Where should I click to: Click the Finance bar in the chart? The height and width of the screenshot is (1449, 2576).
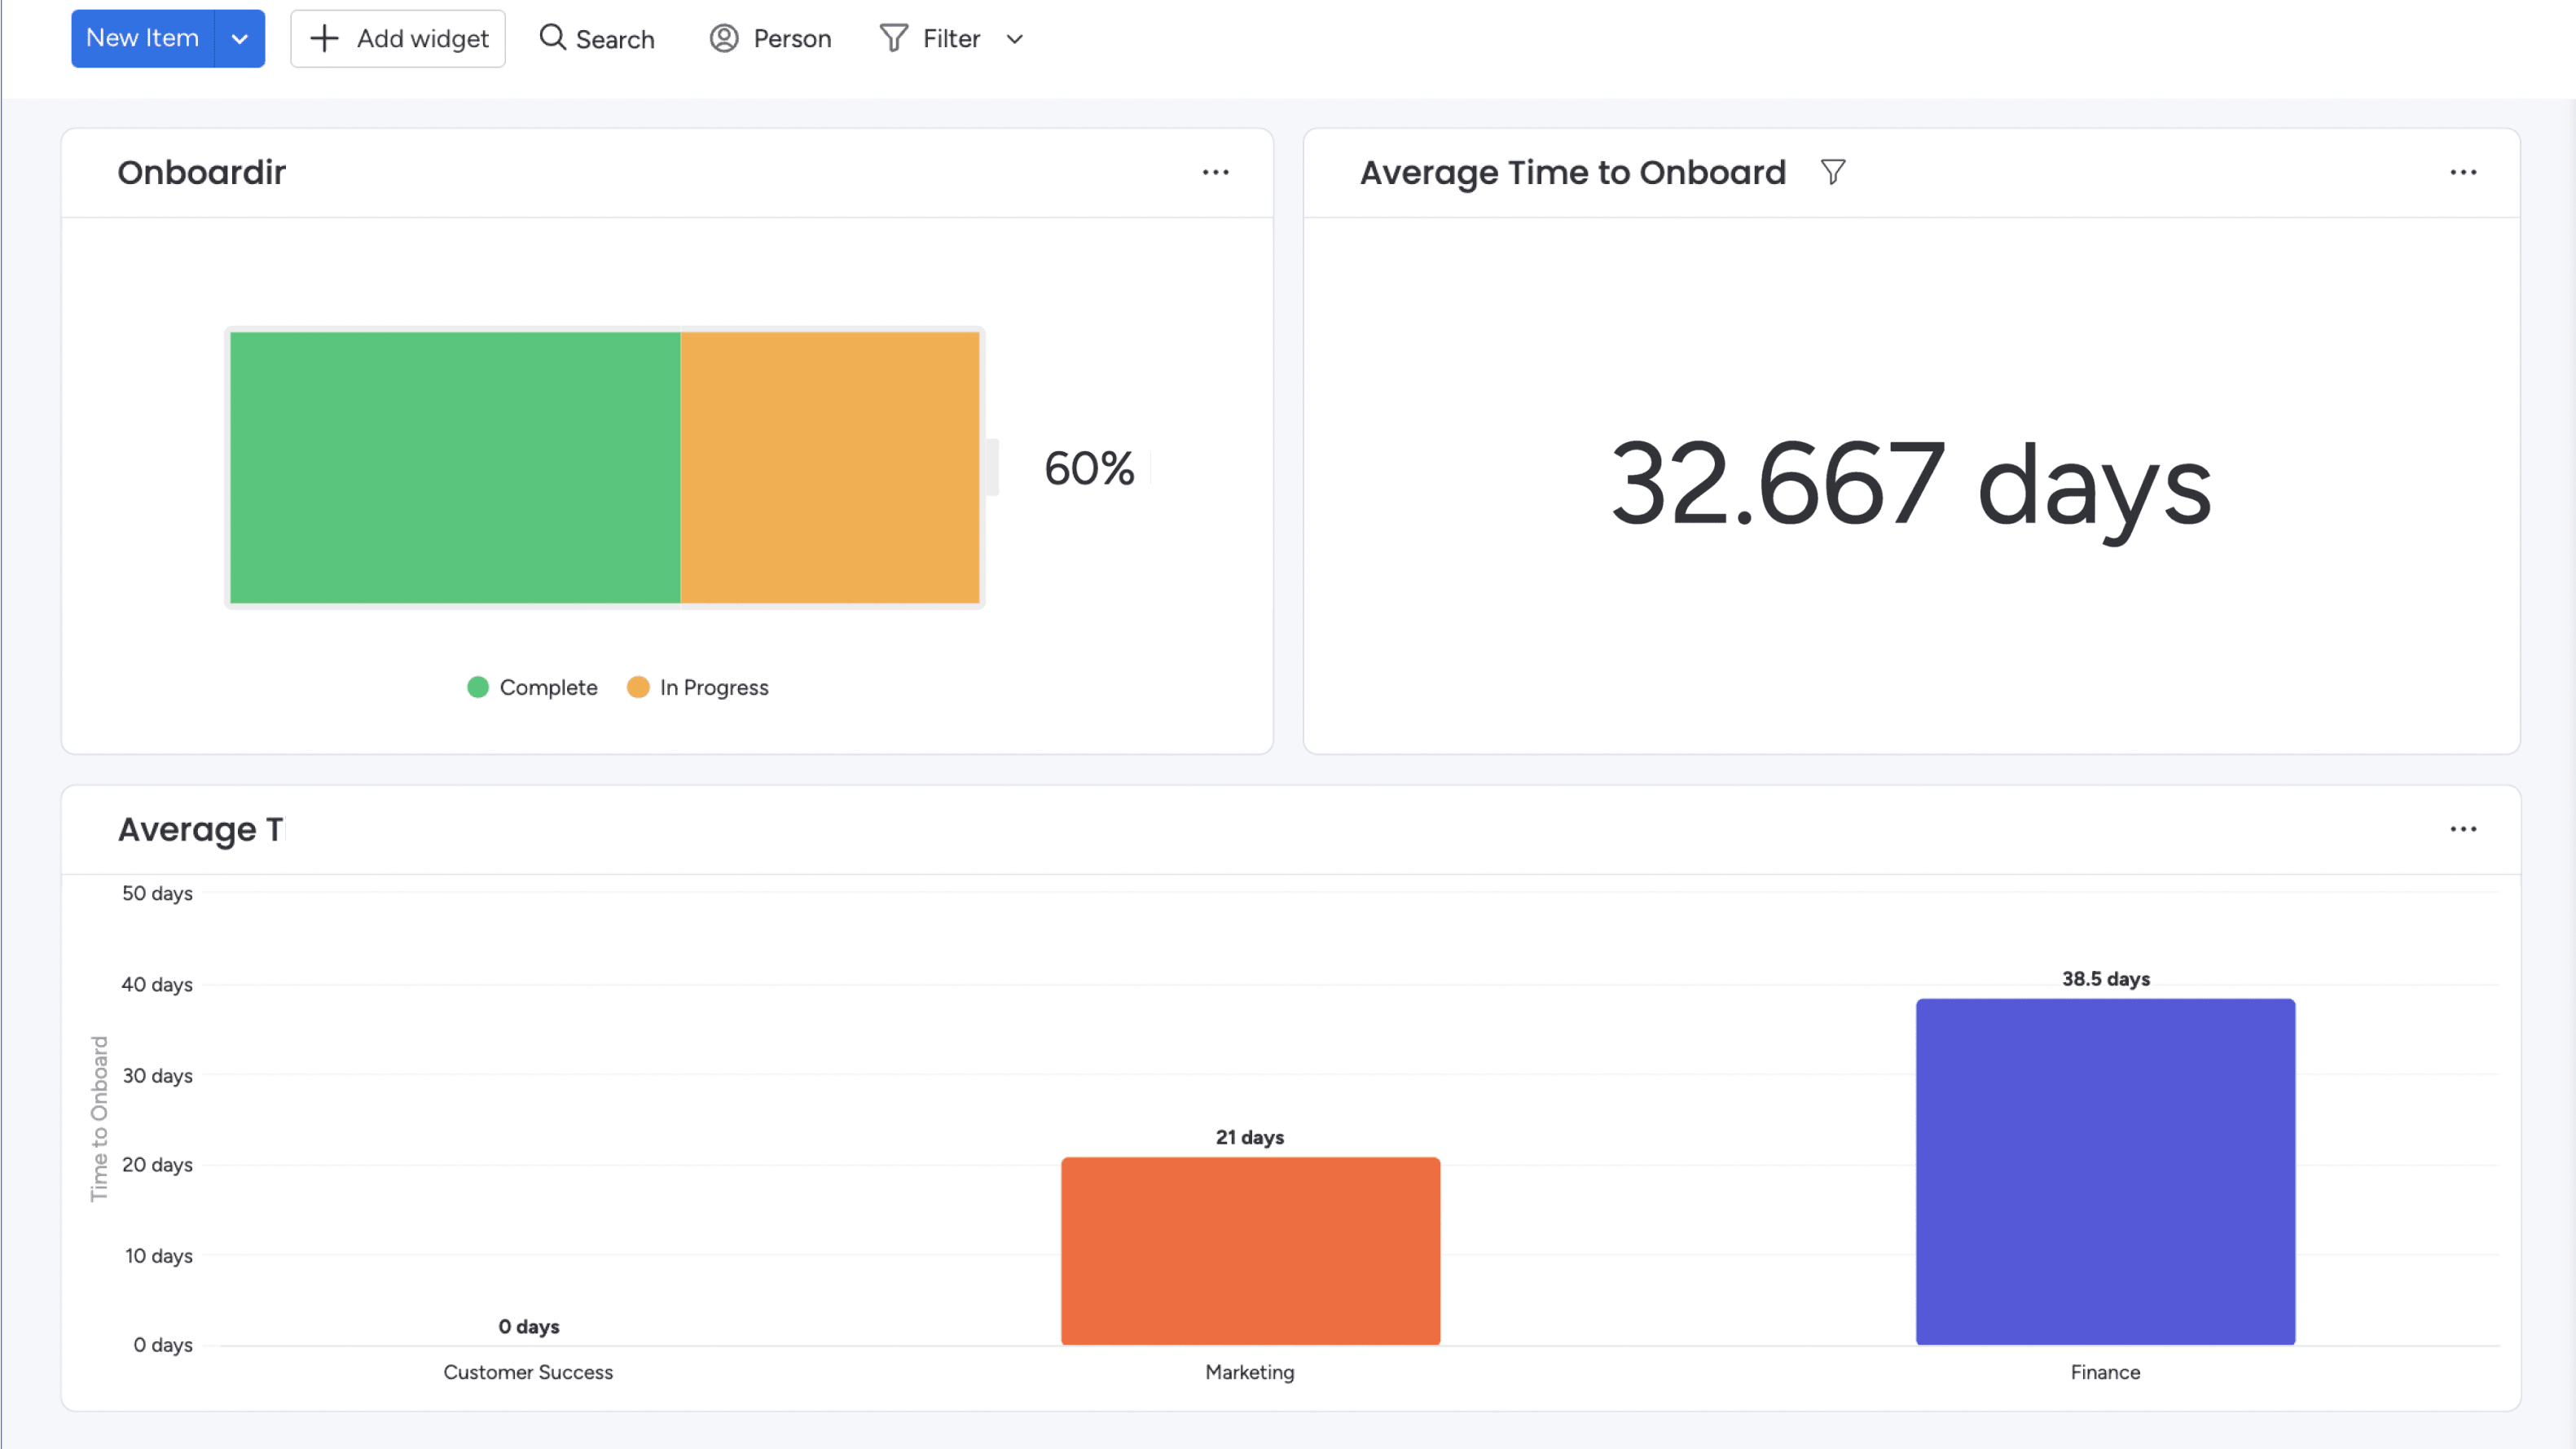pyautogui.click(x=2105, y=1170)
